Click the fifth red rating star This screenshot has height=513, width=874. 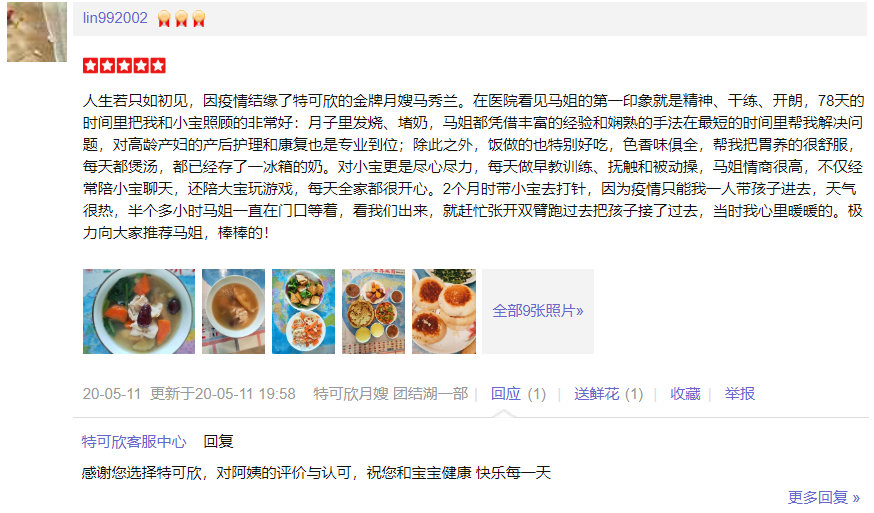[158, 66]
